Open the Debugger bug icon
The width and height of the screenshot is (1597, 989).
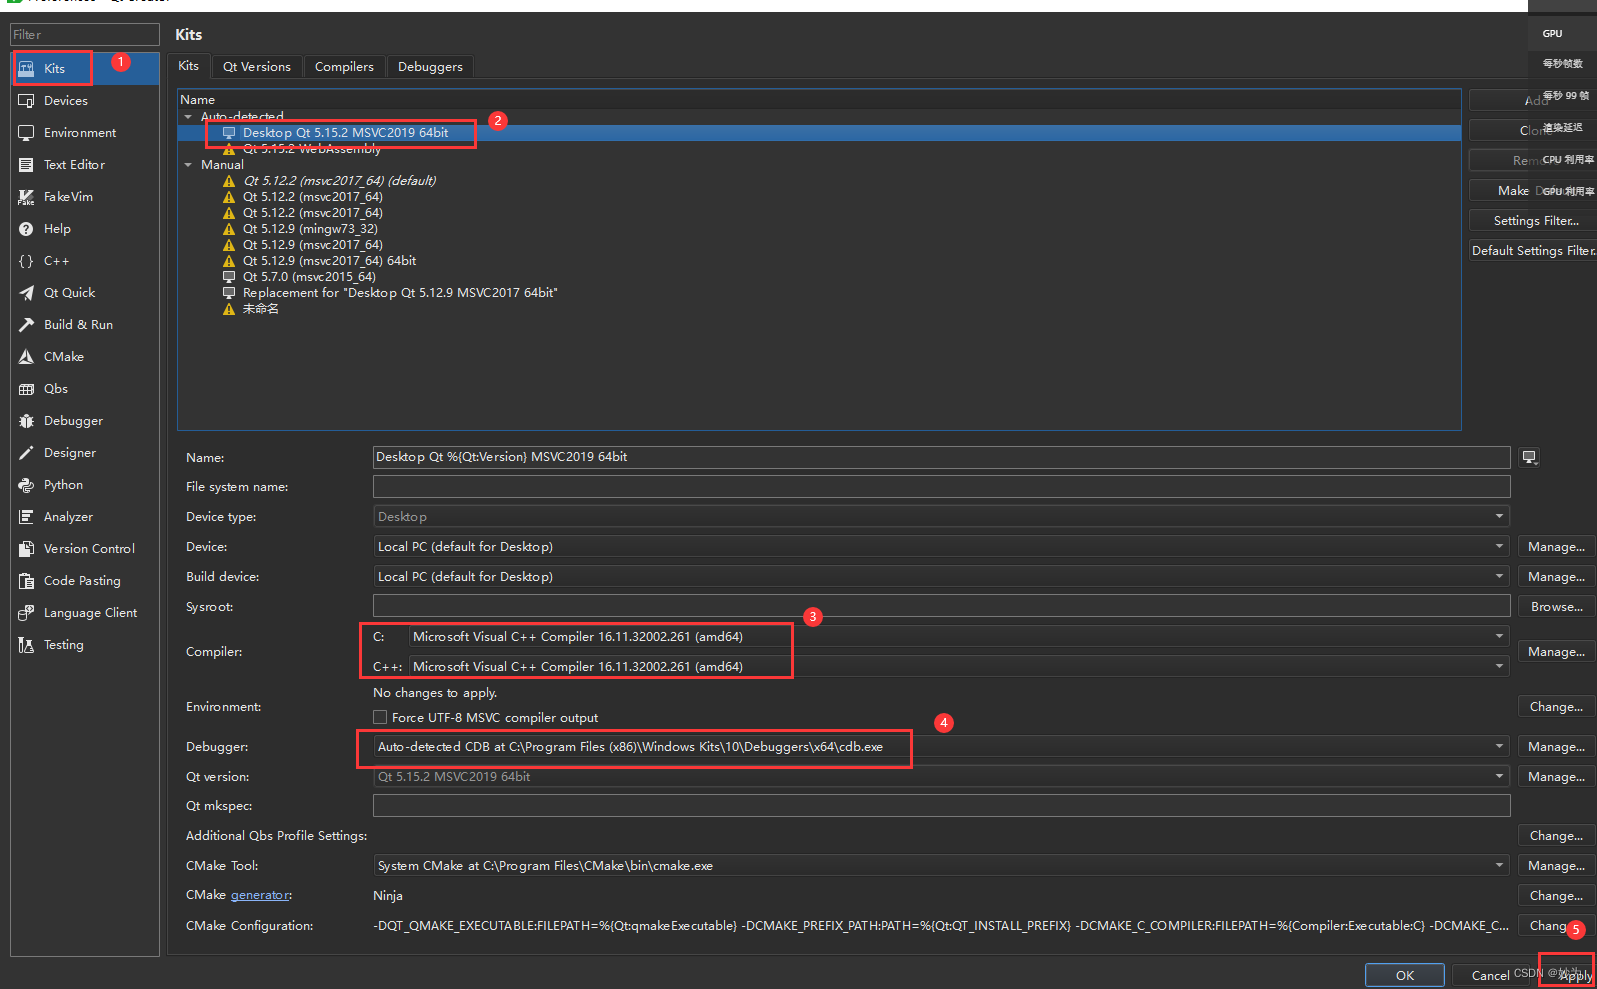click(27, 421)
